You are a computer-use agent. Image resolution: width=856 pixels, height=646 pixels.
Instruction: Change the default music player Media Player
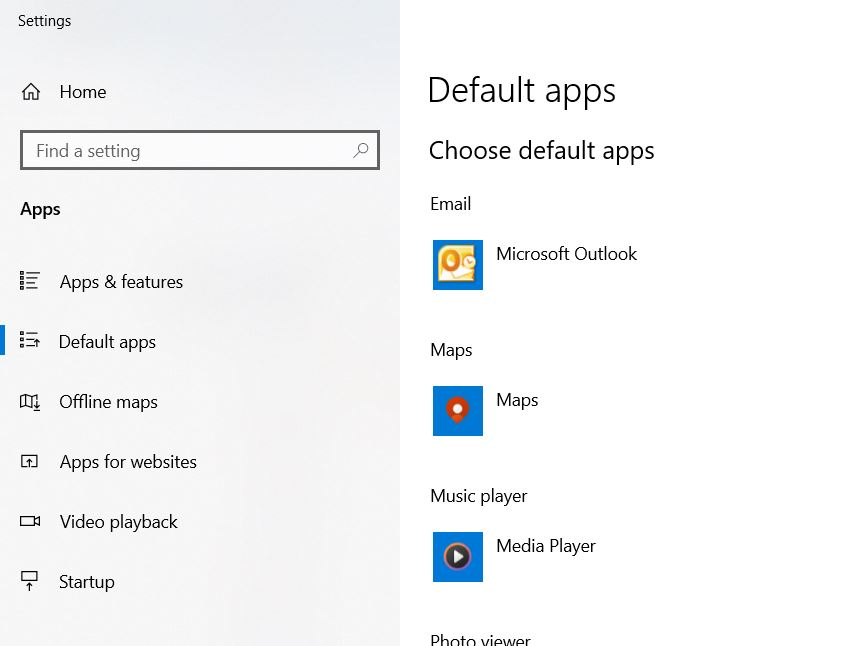tap(514, 556)
